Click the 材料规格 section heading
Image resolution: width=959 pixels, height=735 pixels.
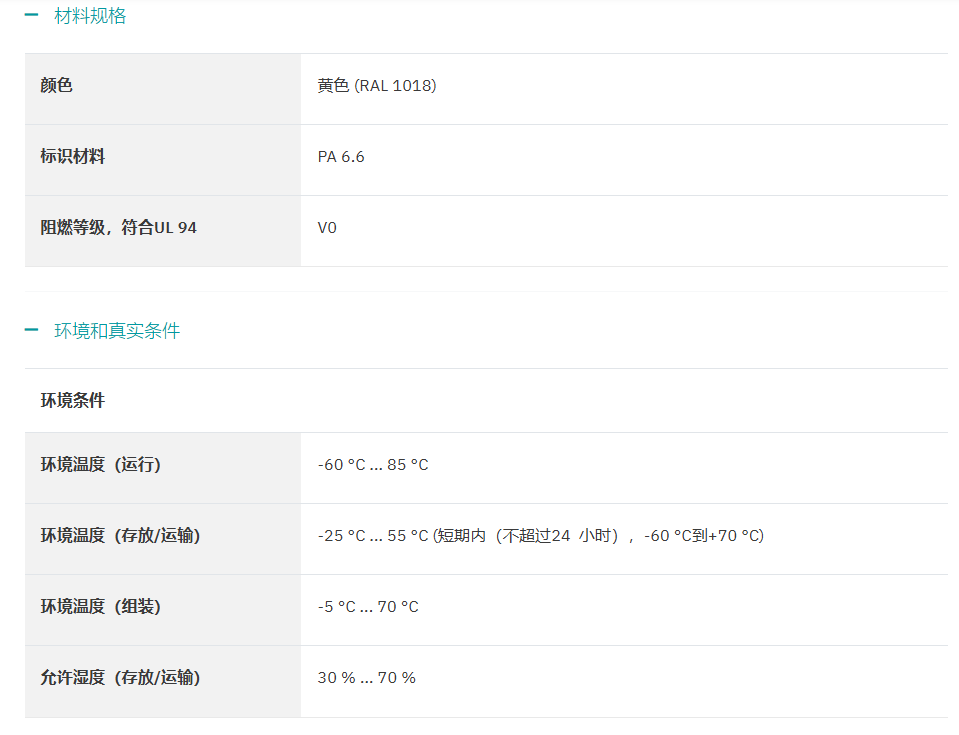[x=90, y=16]
